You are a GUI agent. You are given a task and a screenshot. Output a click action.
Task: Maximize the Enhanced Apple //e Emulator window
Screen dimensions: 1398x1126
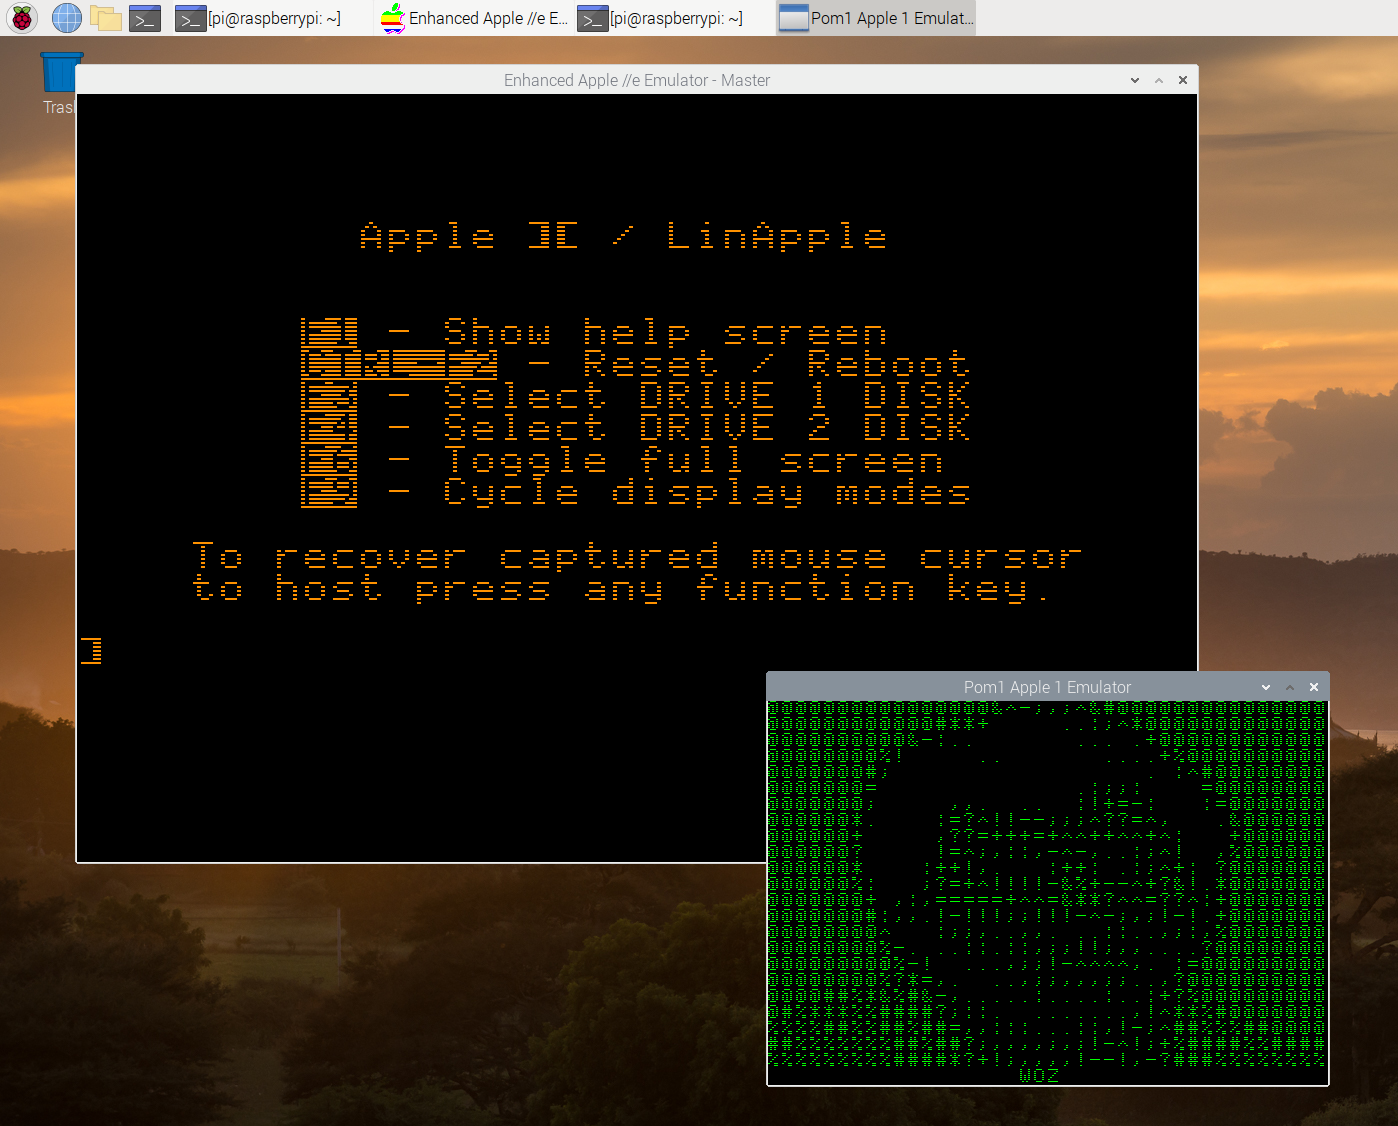pyautogui.click(x=1159, y=80)
